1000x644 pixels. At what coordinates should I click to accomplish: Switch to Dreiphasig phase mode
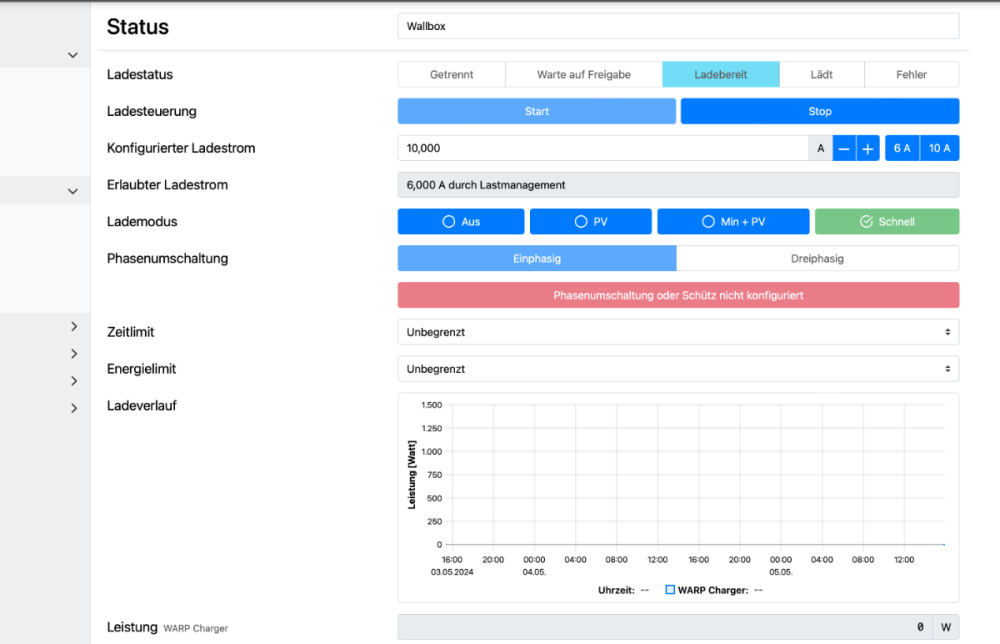tap(817, 258)
